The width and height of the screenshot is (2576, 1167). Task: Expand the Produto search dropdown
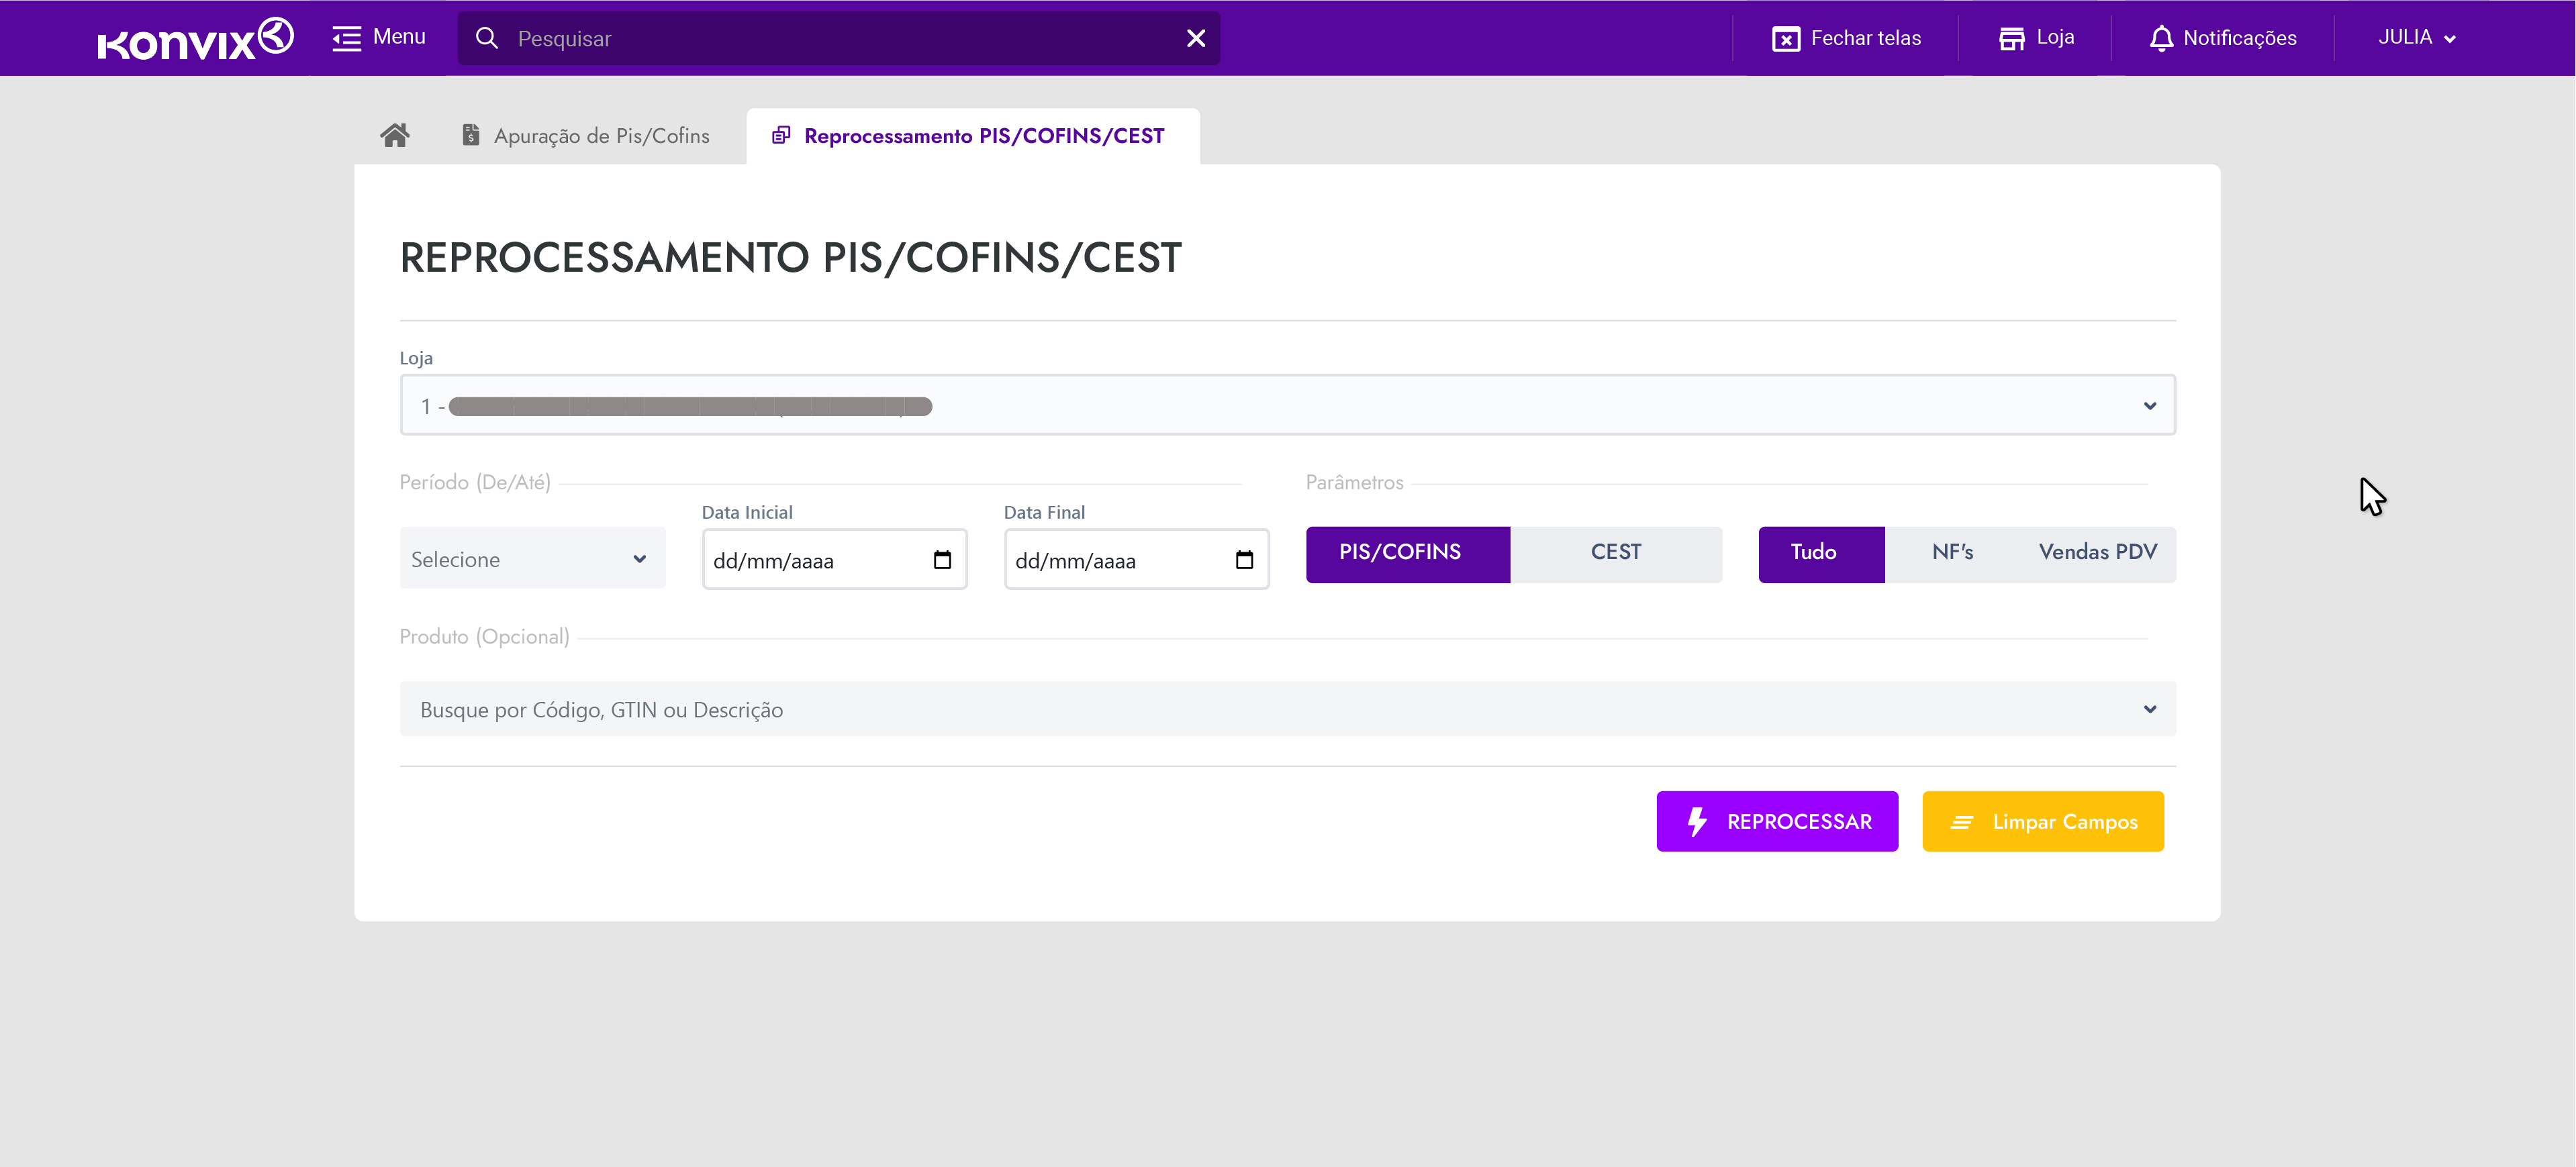(x=2149, y=710)
